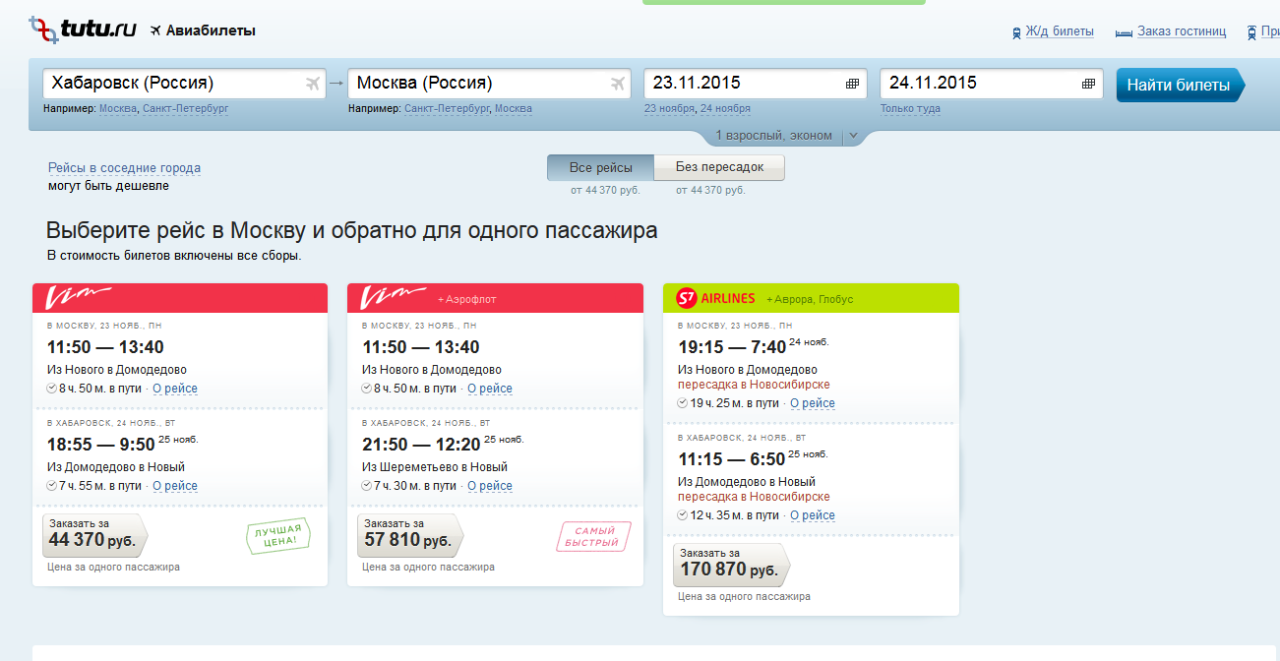Open Рейсы в соседние города link

tap(124, 168)
